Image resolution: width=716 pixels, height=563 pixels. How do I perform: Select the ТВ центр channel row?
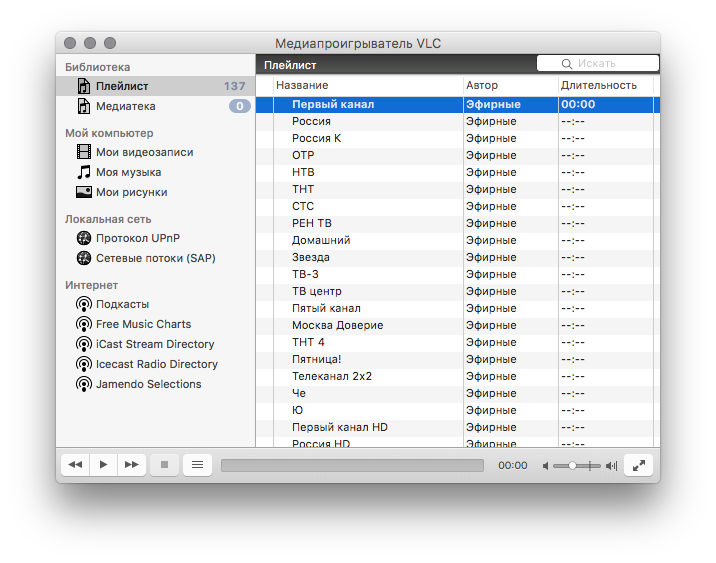[458, 291]
